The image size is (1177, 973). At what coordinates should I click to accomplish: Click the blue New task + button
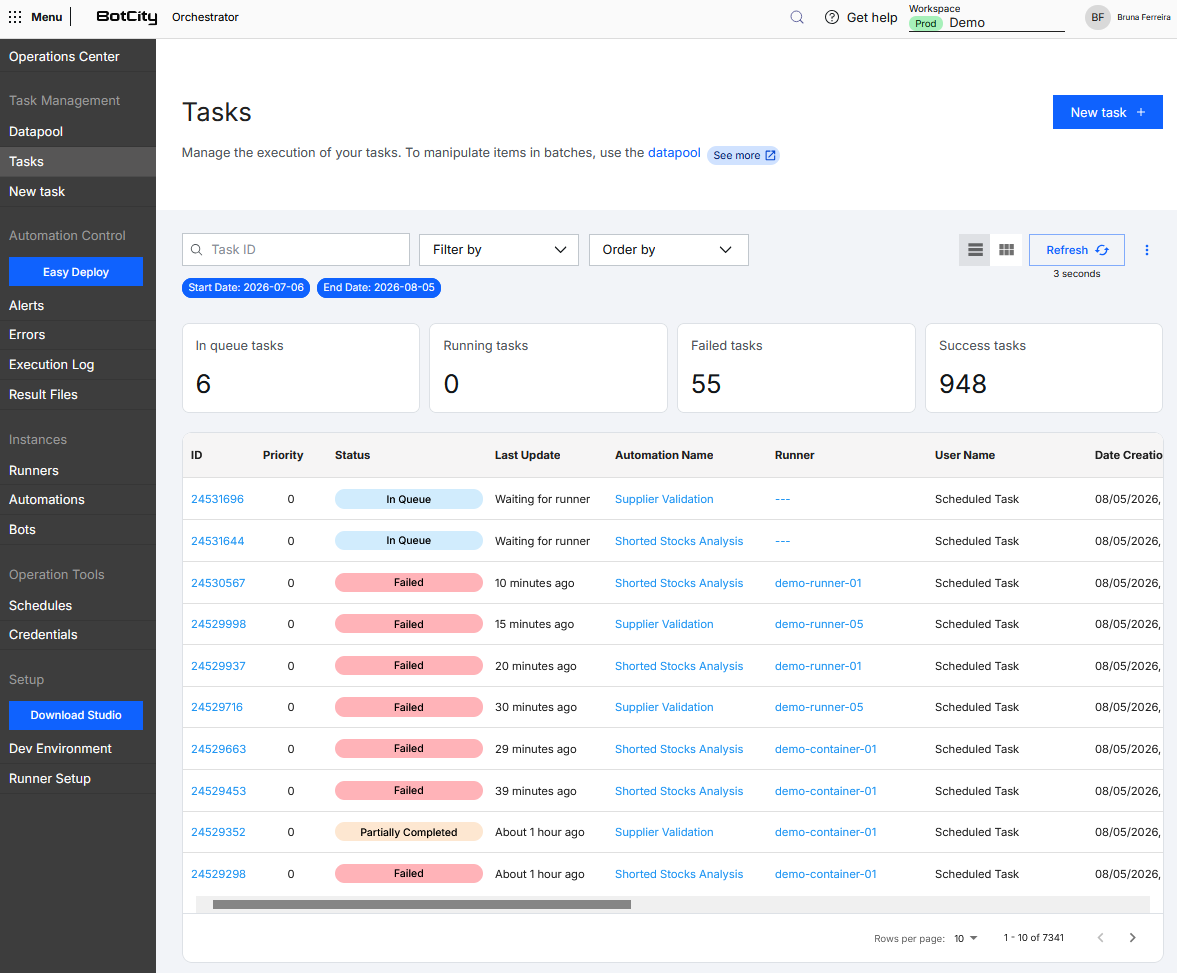point(1107,112)
